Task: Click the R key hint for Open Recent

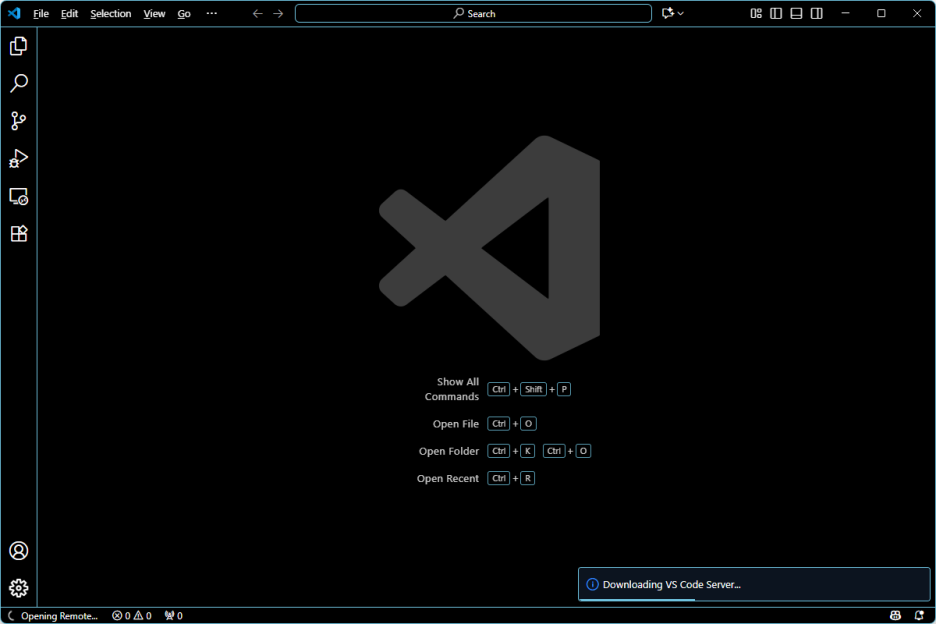Action: coord(528,478)
